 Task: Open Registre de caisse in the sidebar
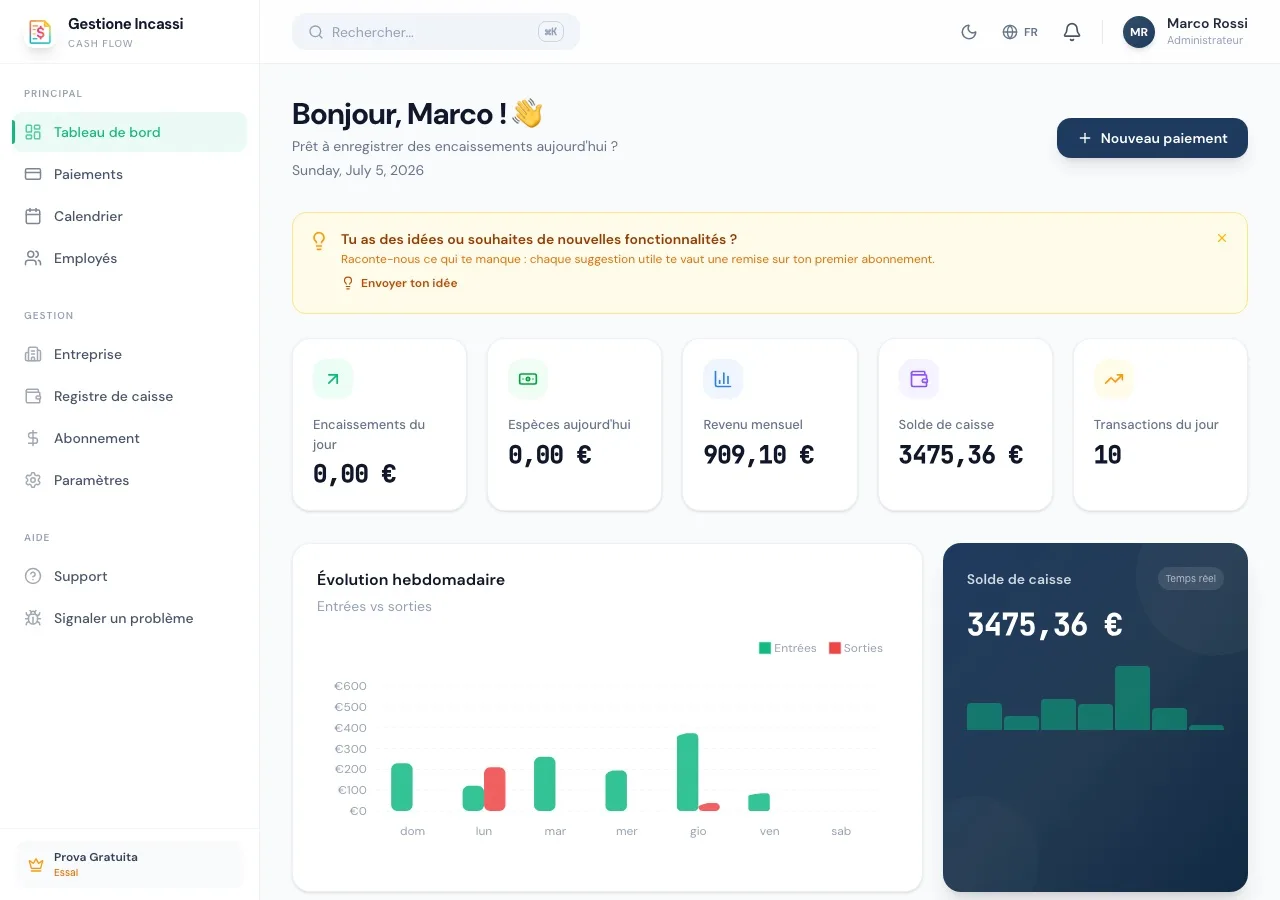(x=130, y=396)
